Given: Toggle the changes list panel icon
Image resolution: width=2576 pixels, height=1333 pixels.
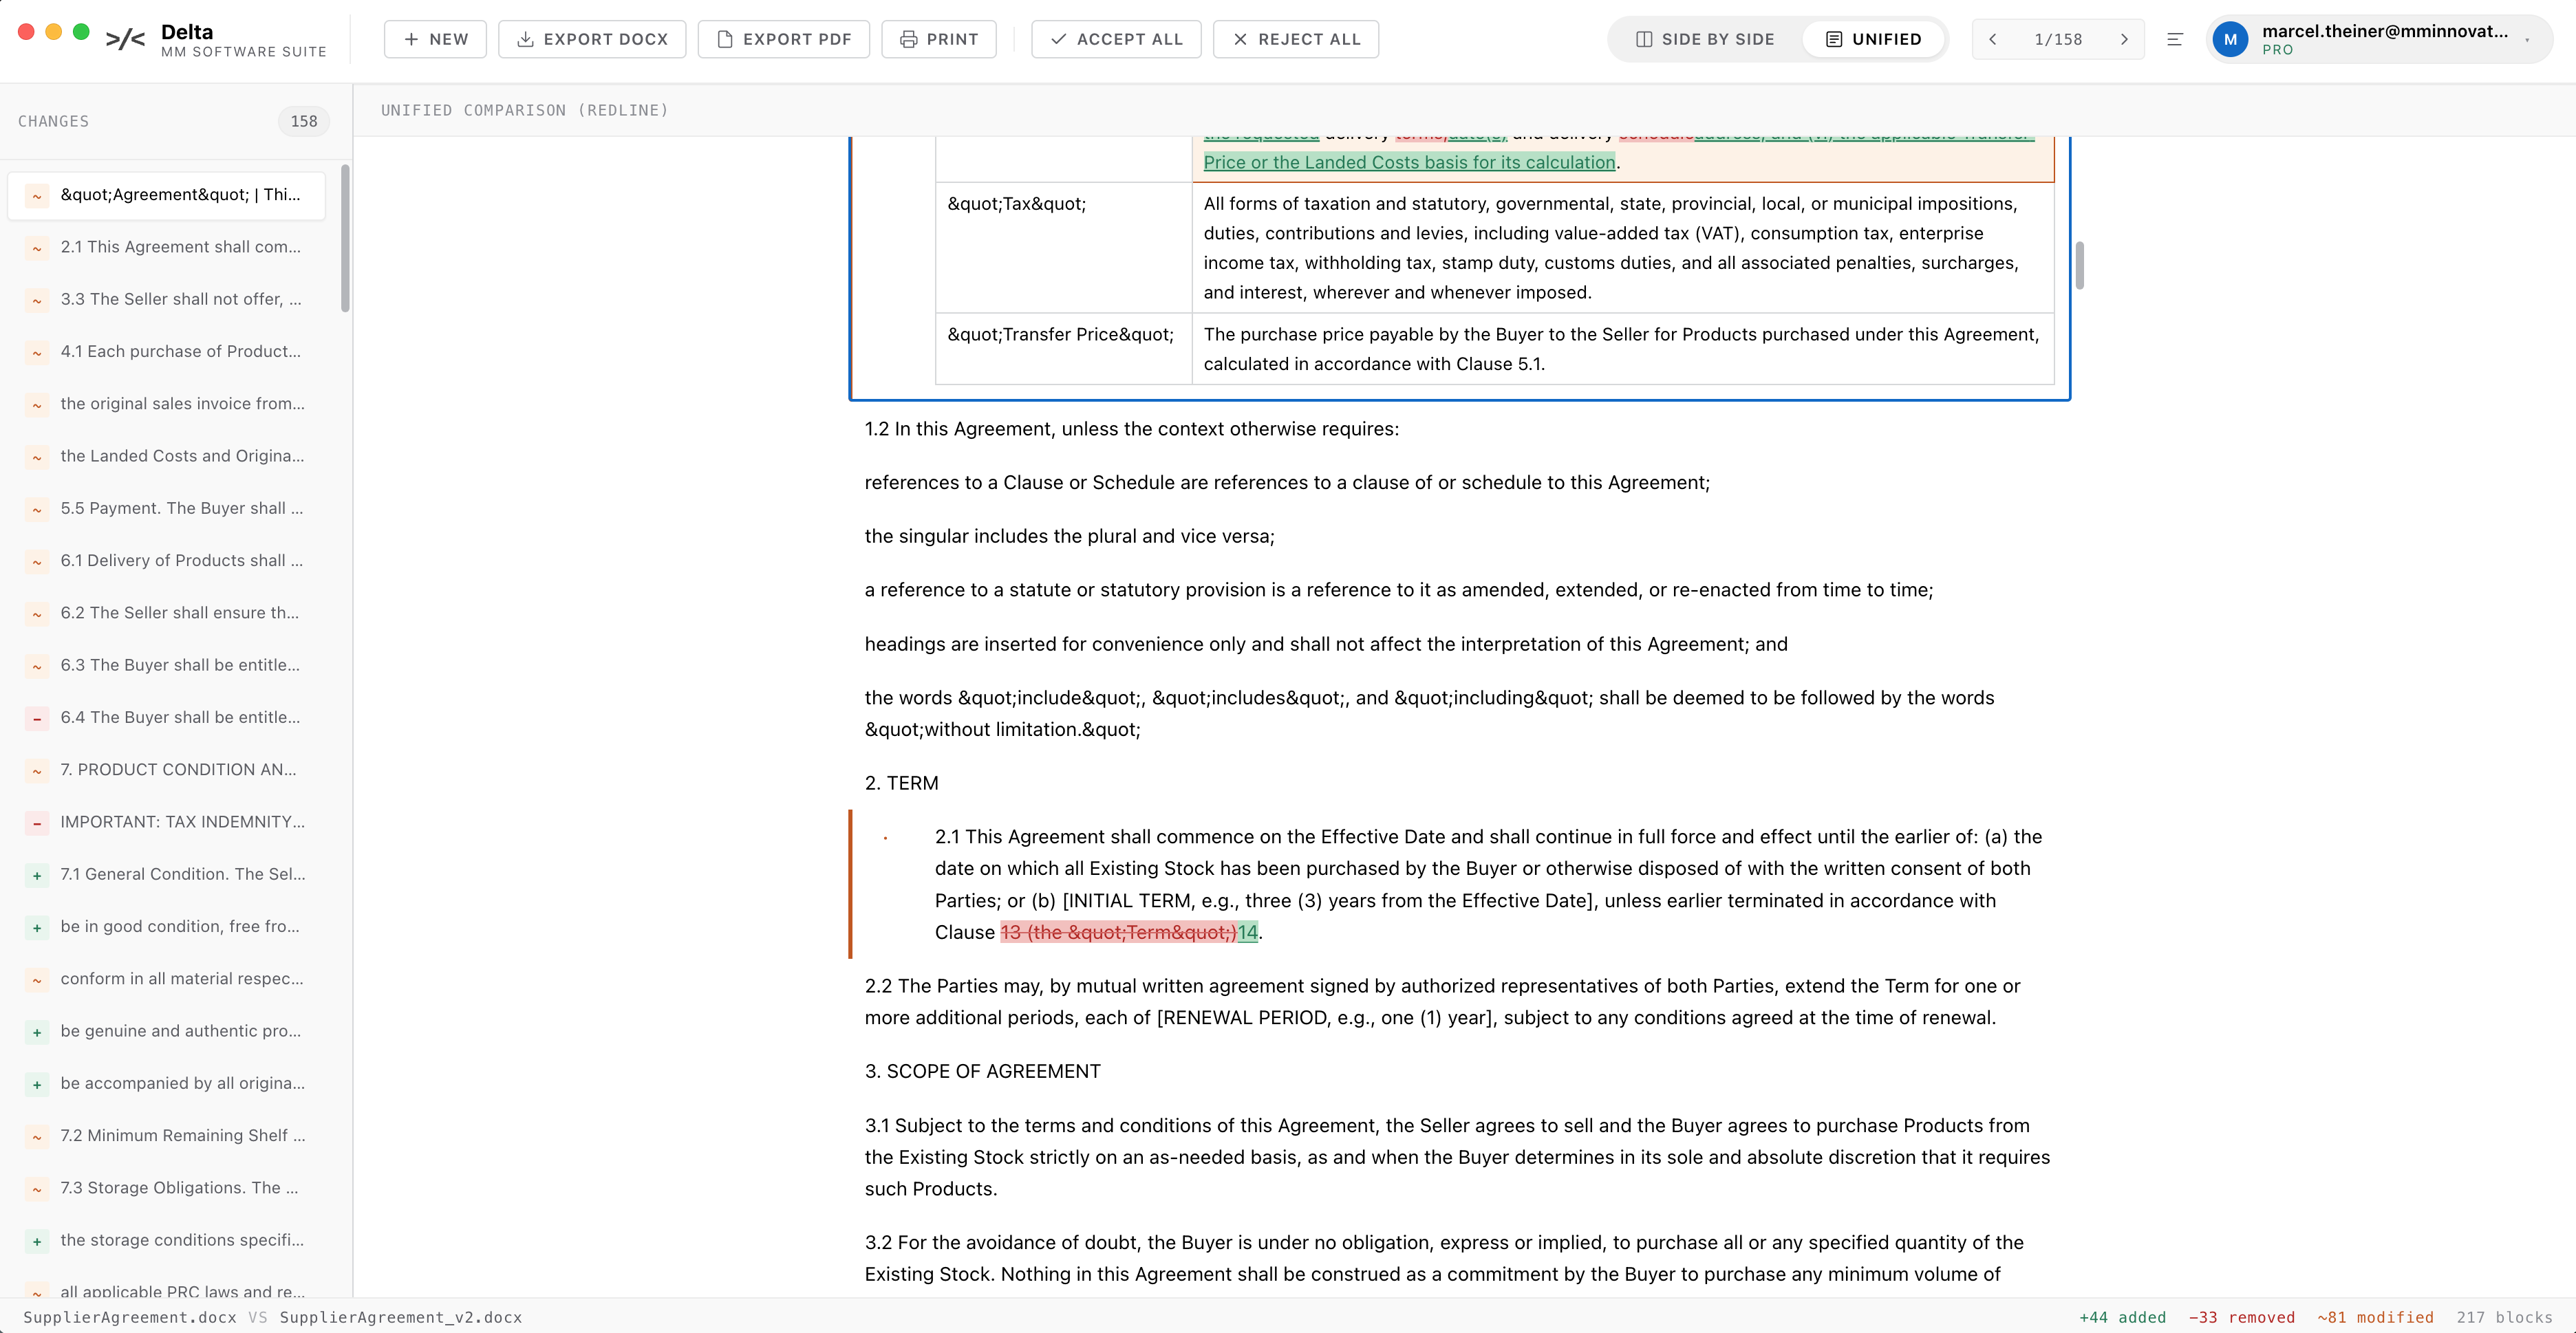Looking at the screenshot, I should tap(2175, 39).
